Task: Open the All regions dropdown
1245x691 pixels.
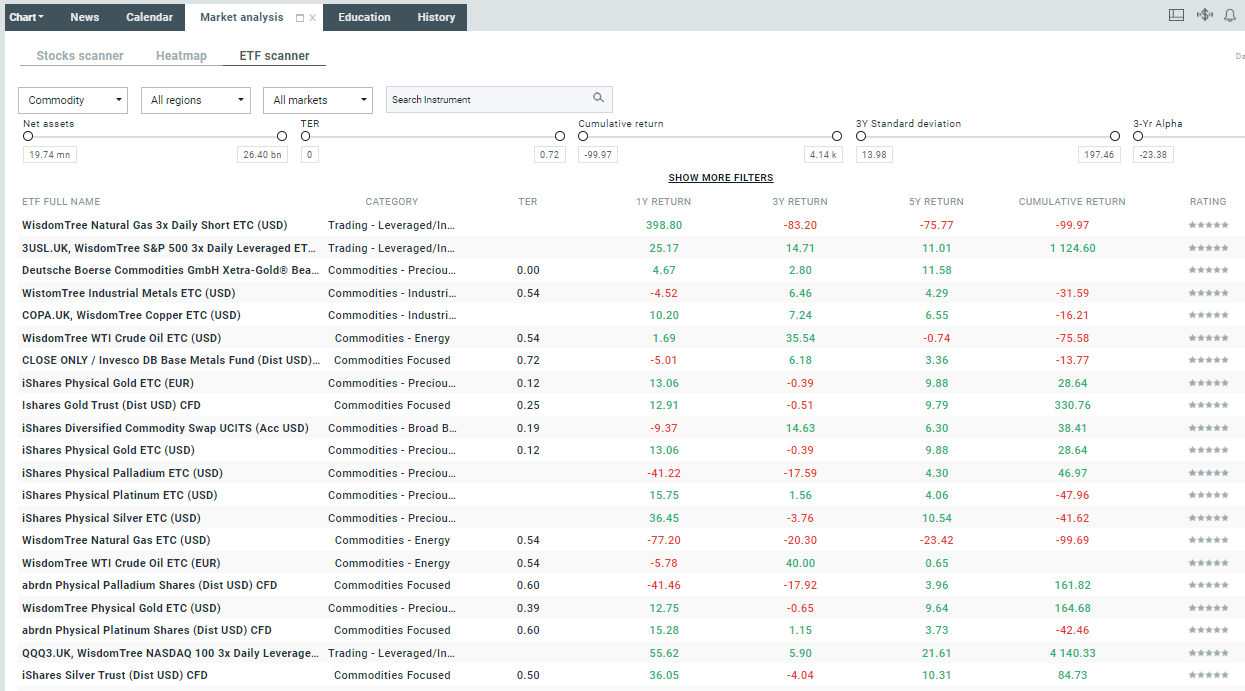Action: 196,100
